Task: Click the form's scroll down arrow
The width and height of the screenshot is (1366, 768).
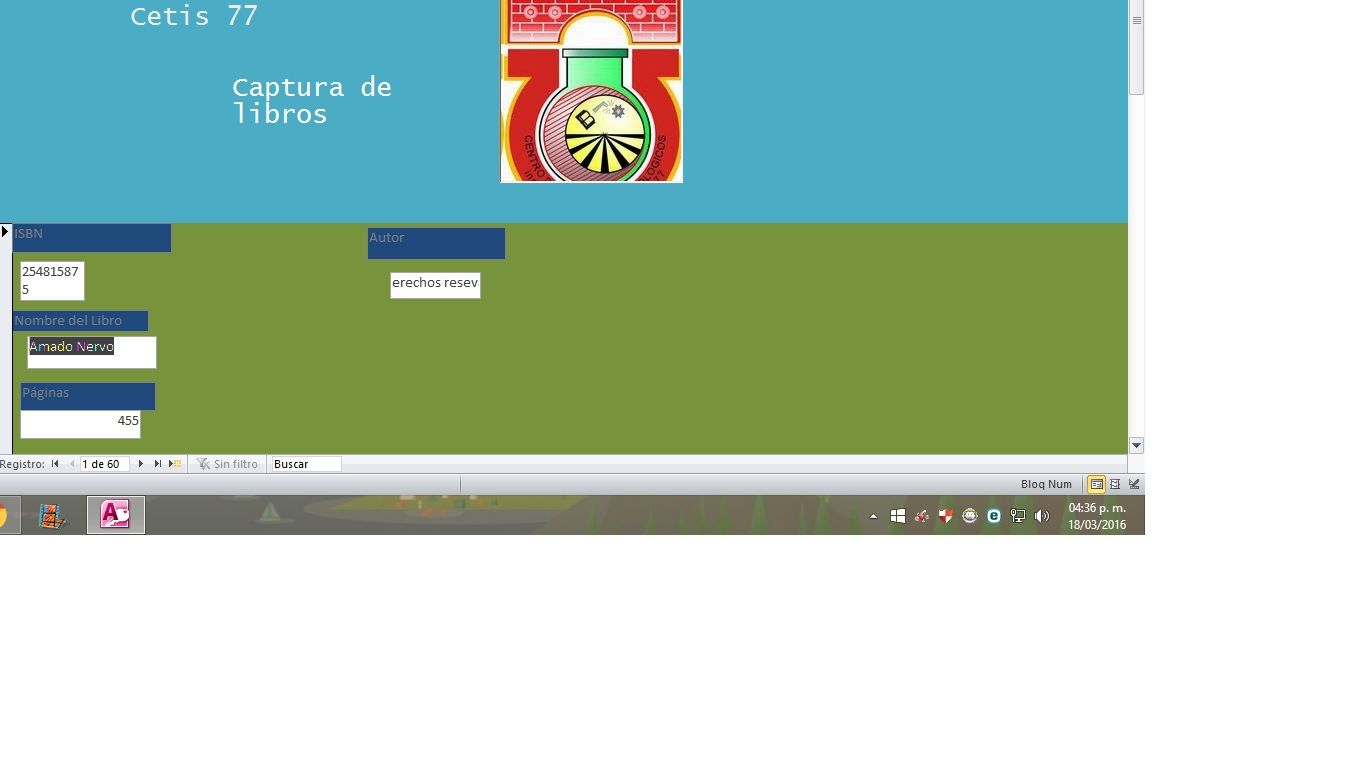Action: (x=1136, y=445)
